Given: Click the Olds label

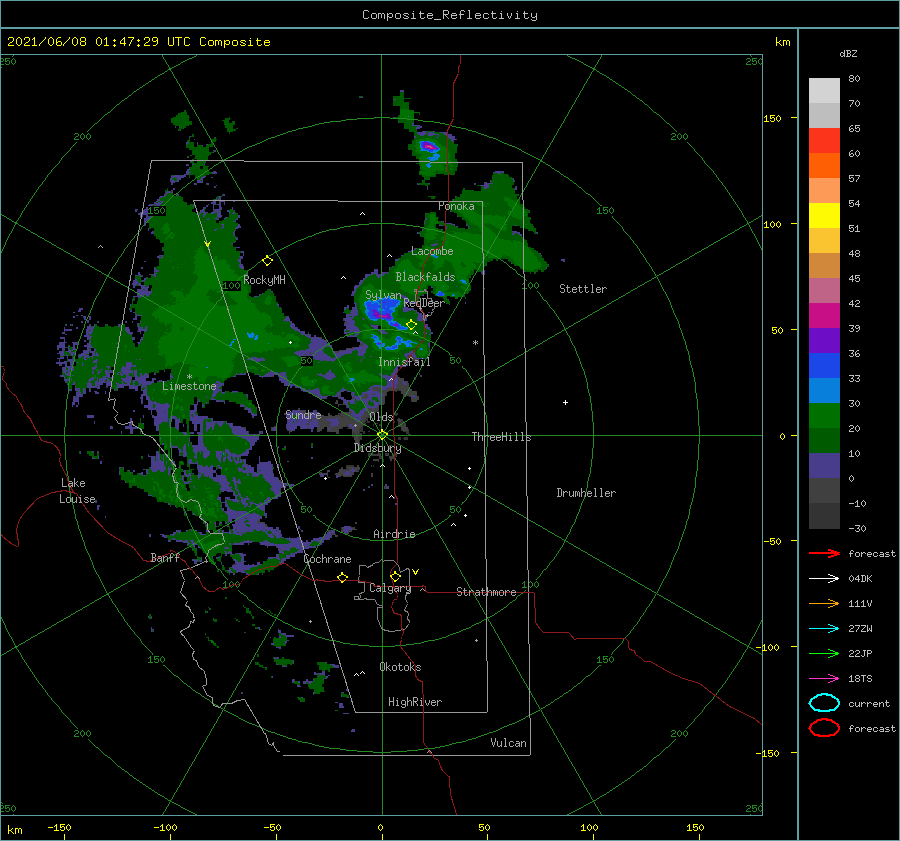Looking at the screenshot, I should tap(381, 417).
